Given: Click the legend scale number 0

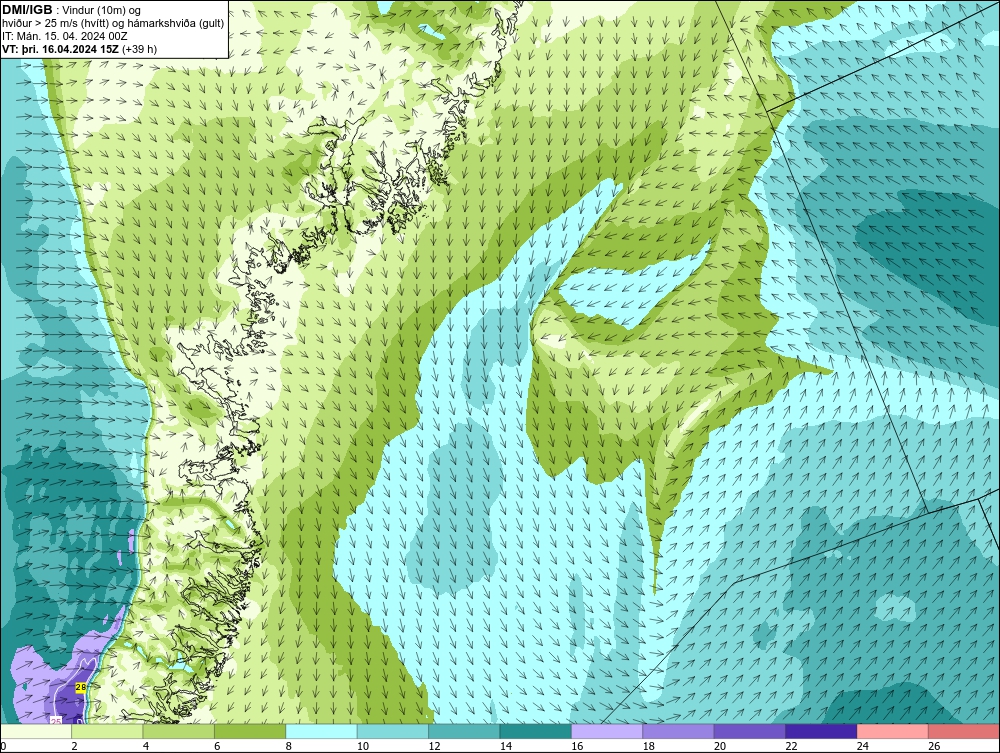Looking at the screenshot, I should point(3,746).
